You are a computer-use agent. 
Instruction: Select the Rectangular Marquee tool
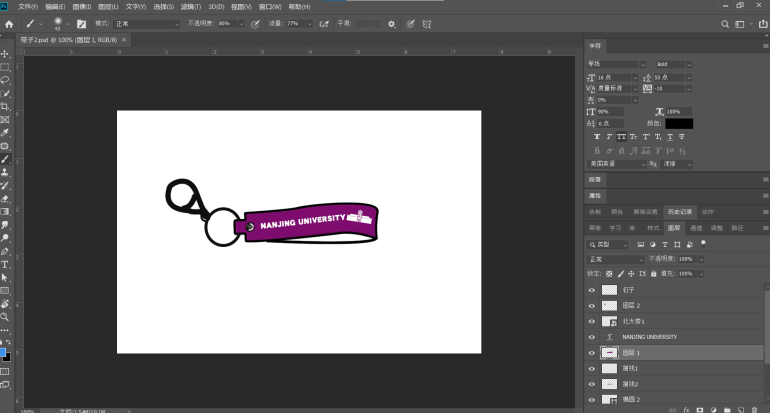point(5,67)
